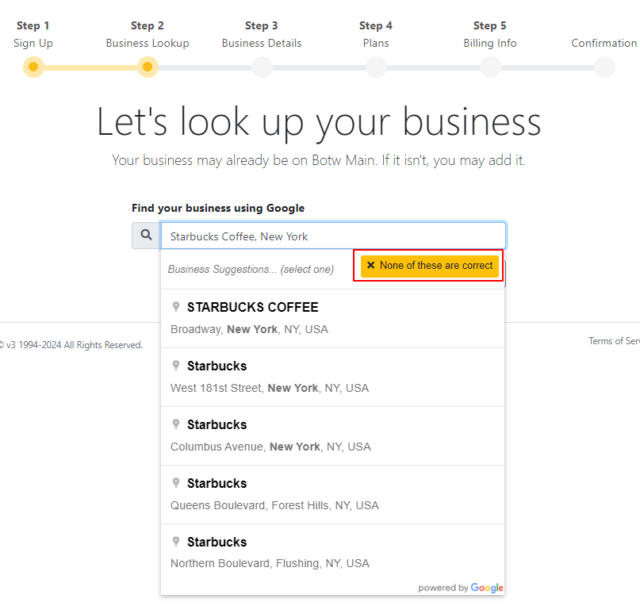Select Starbucks West 181st Street suggestion

coord(333,377)
